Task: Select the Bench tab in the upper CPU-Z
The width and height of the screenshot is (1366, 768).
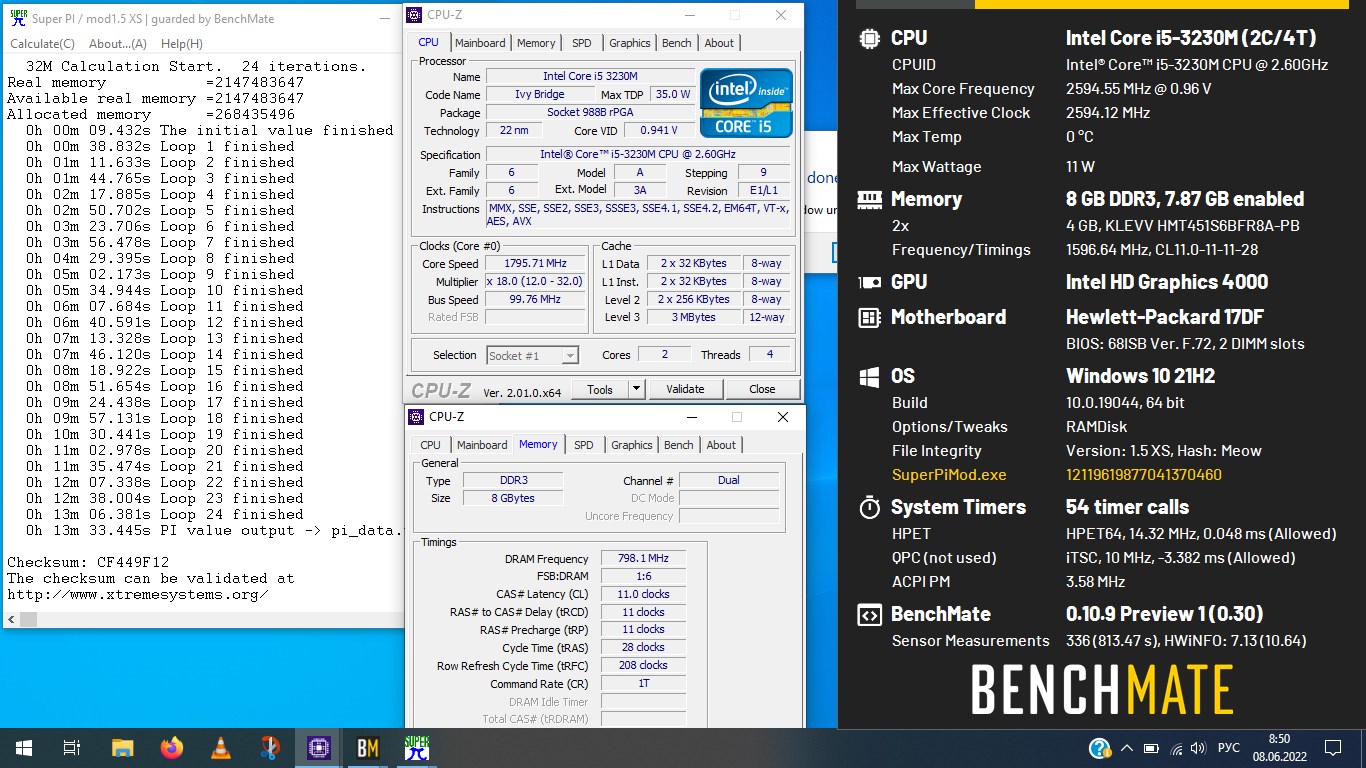Action: pyautogui.click(x=676, y=43)
